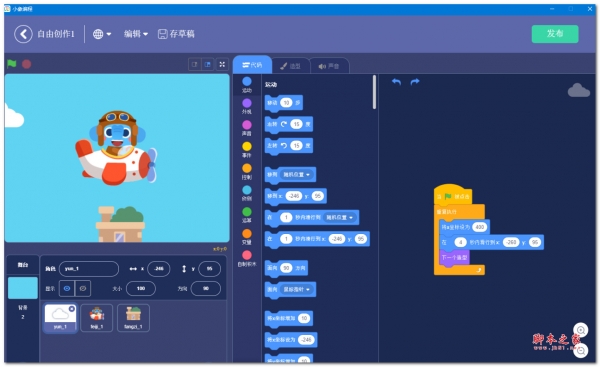600x367 pixels.
Task: Click the 将x坐标增加 10 block
Action: point(289,319)
